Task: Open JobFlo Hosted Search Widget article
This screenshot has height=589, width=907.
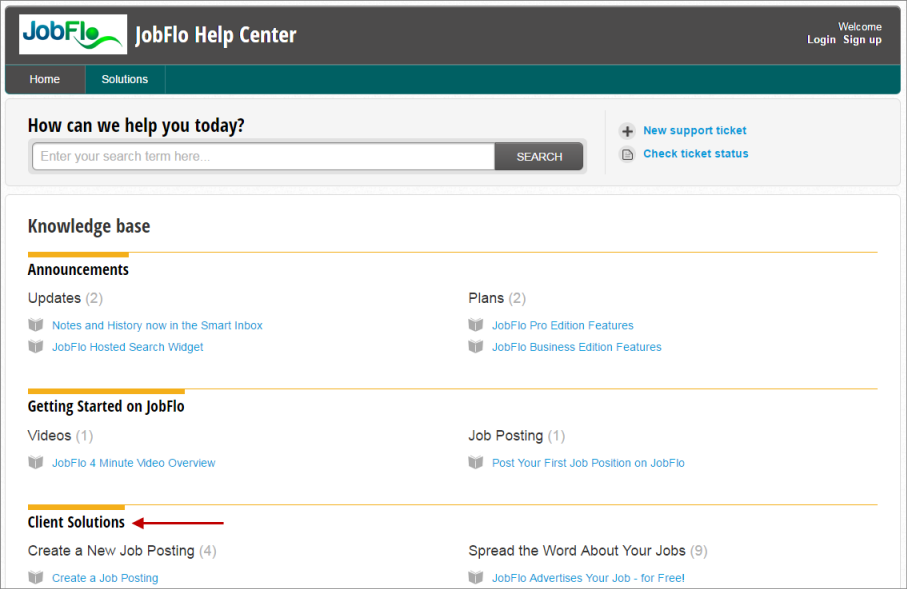Action: click(x=128, y=347)
